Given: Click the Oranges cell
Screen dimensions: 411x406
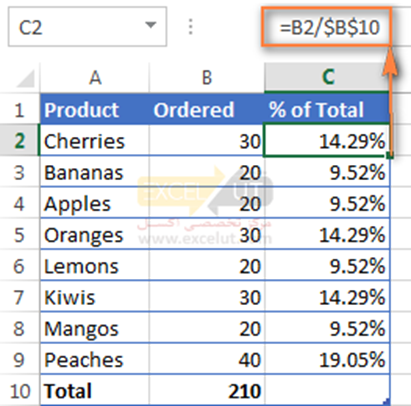Looking at the screenshot, I should [x=95, y=235].
